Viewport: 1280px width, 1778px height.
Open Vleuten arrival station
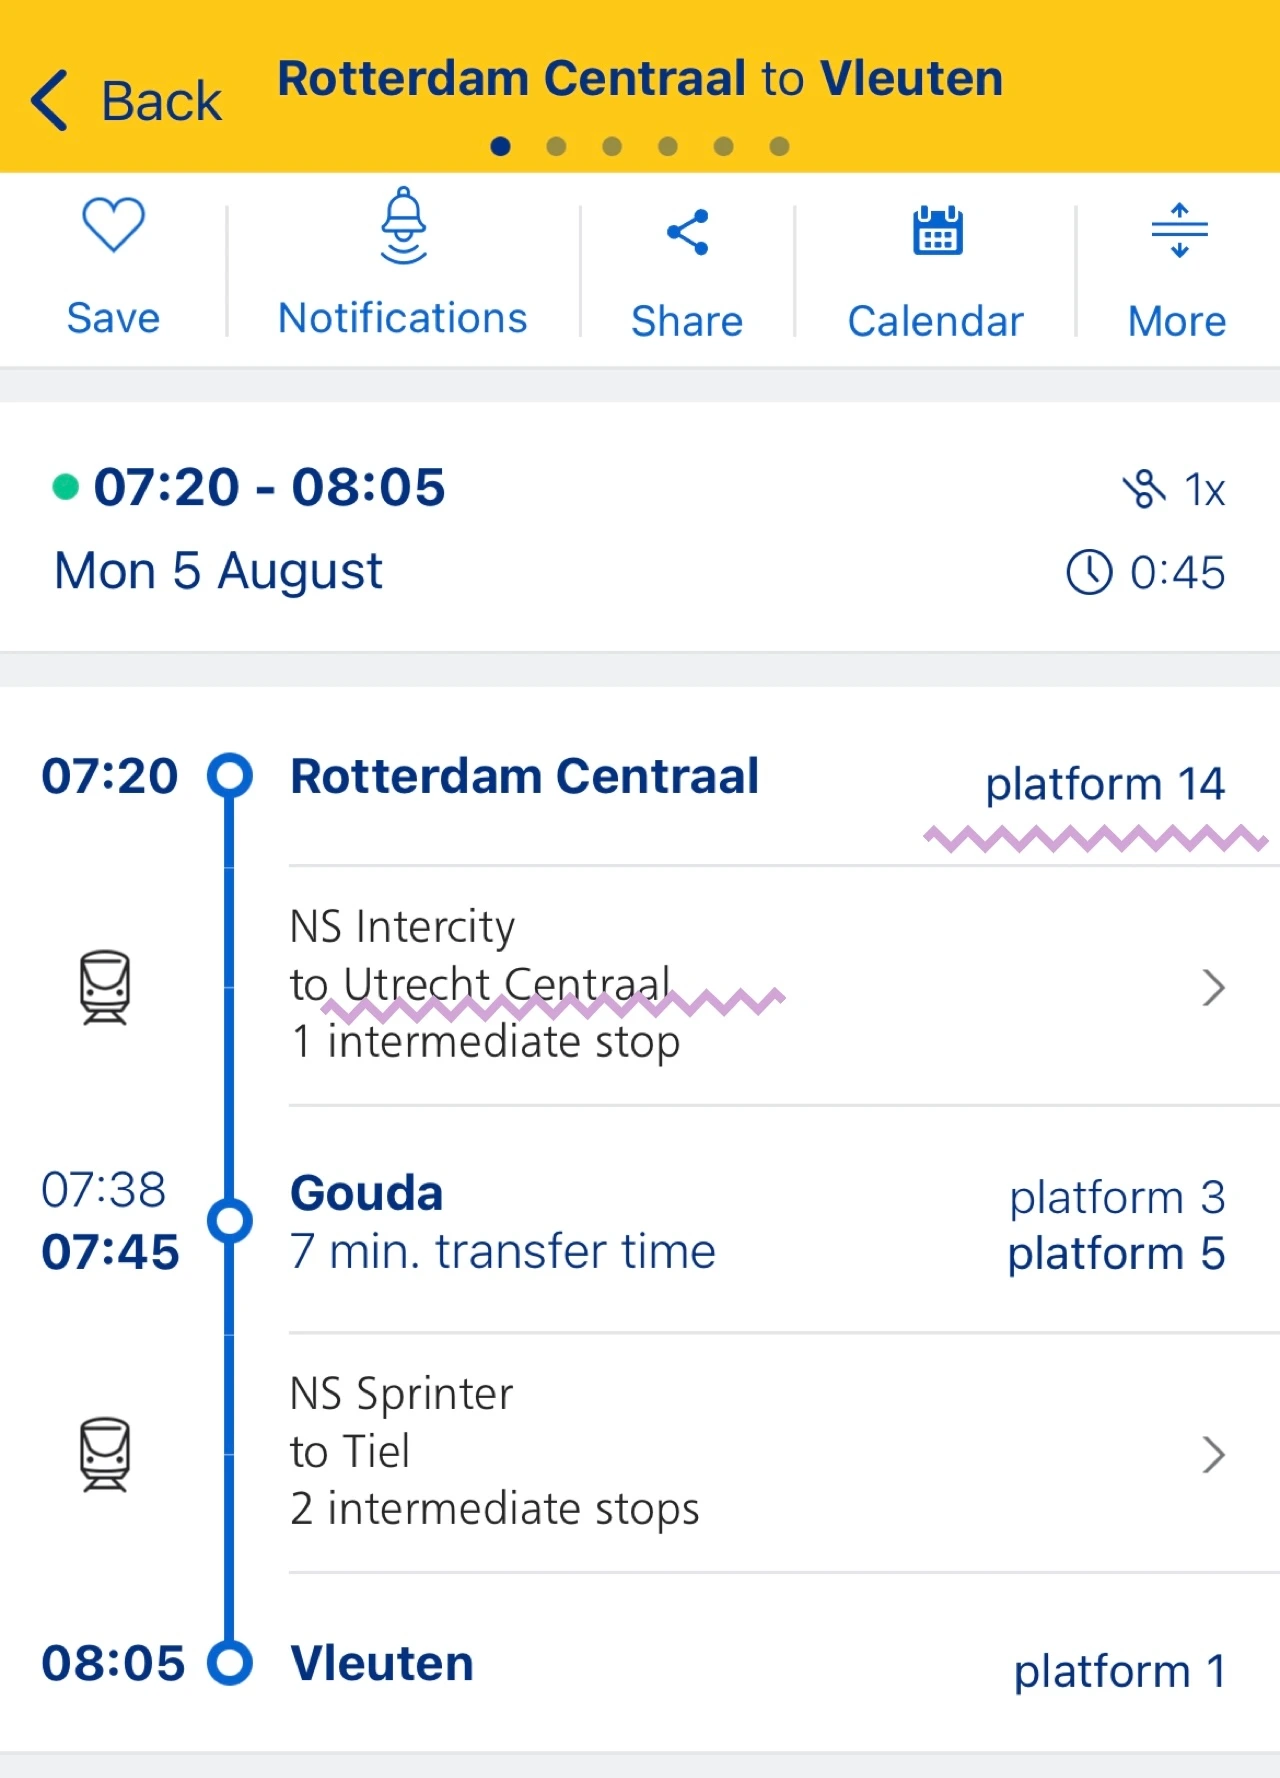[381, 1663]
